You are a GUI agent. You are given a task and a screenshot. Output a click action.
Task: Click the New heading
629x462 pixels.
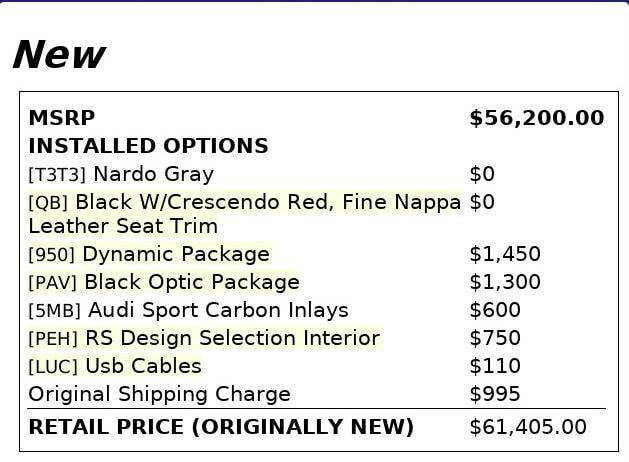(x=58, y=55)
